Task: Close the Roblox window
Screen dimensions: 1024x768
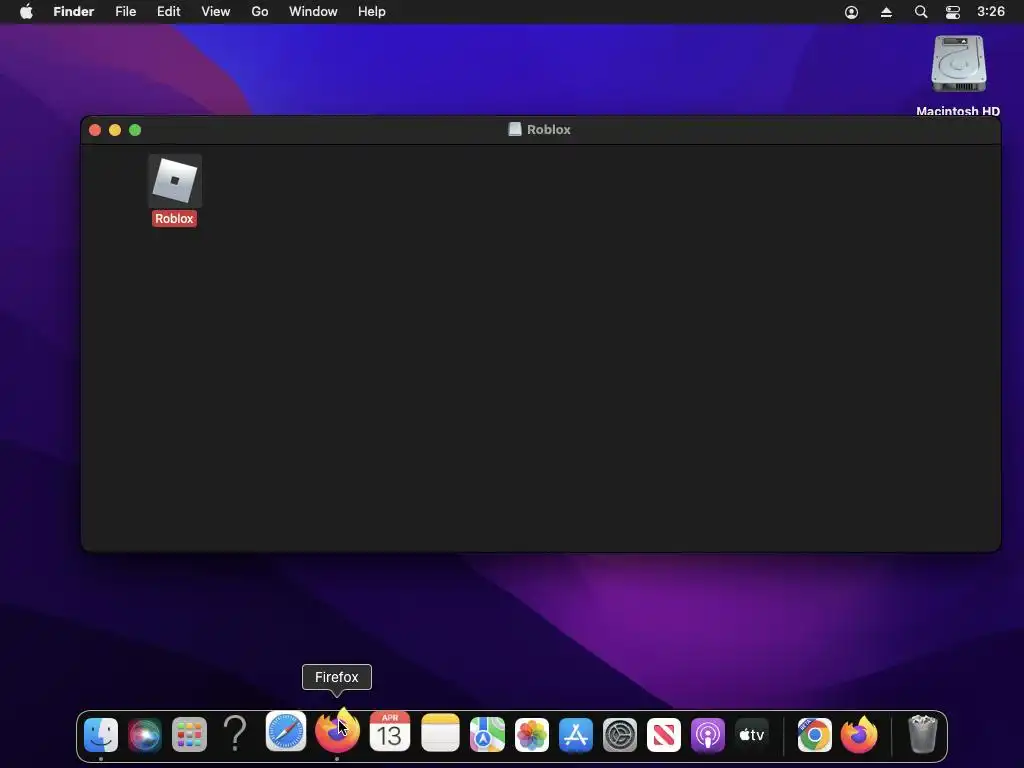Action: click(x=95, y=130)
